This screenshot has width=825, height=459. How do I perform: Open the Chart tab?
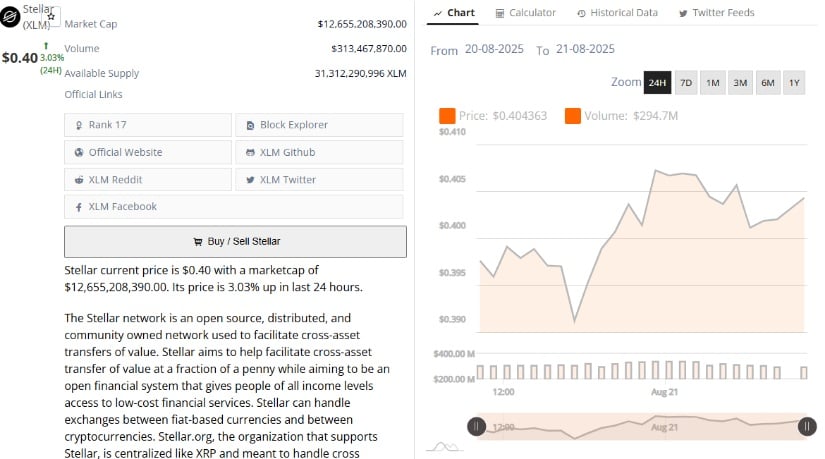pyautogui.click(x=454, y=13)
